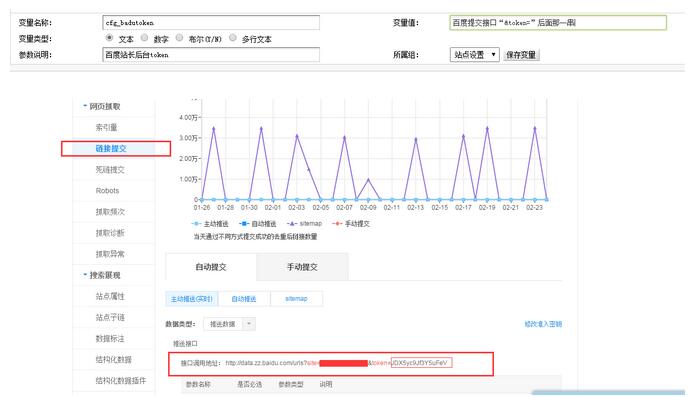691x397 pixels.
Task: Open the 推送数据 data type dropdown
Action: click(x=230, y=324)
